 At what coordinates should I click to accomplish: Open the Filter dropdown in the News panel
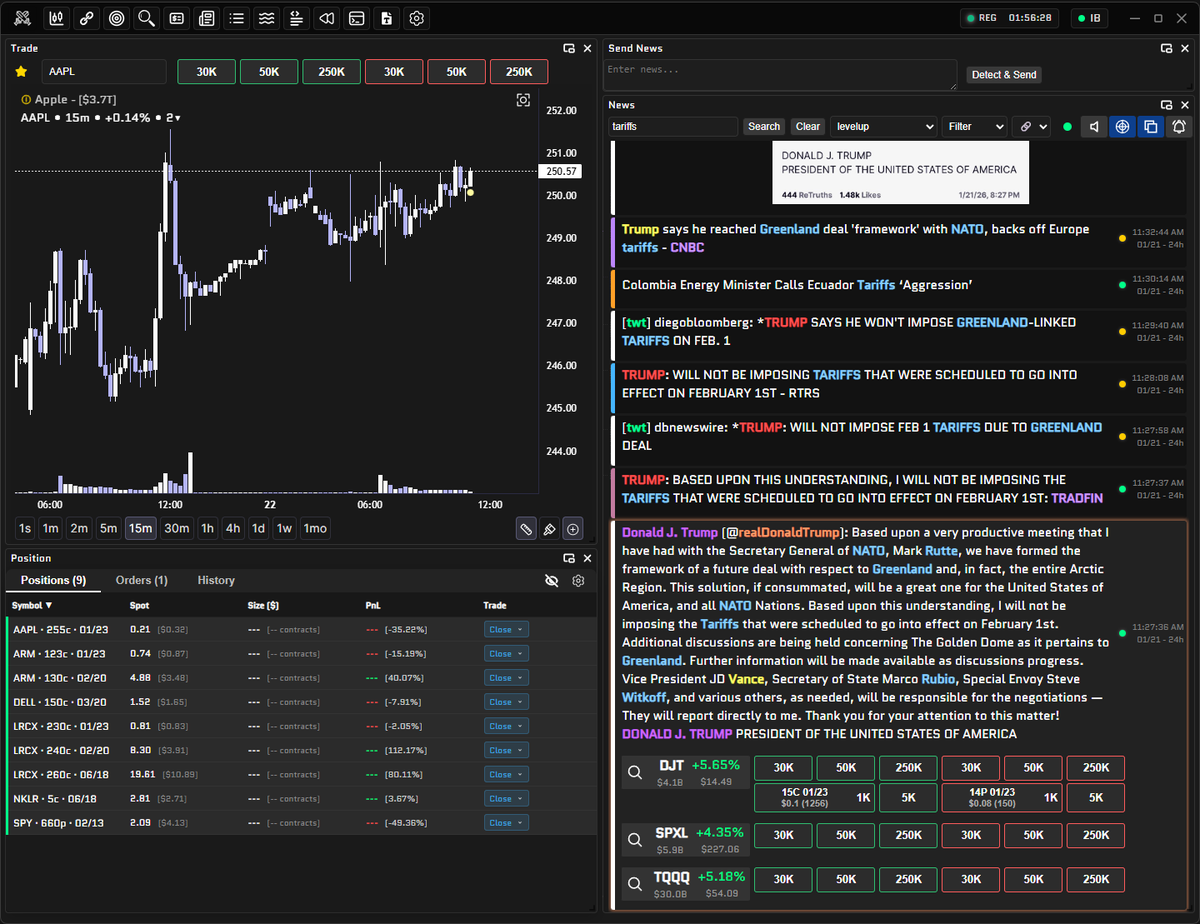[x=973, y=126]
